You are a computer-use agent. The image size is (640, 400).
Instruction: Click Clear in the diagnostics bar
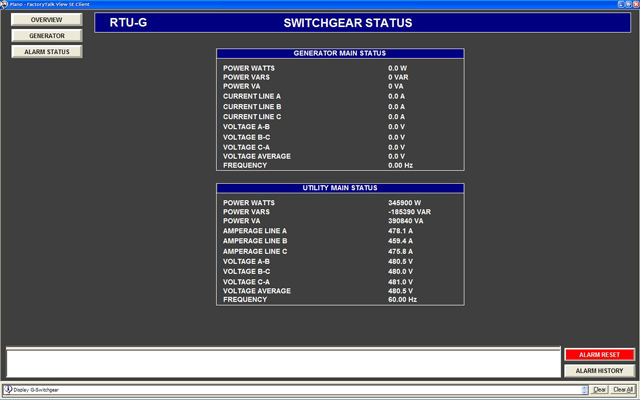click(600, 389)
